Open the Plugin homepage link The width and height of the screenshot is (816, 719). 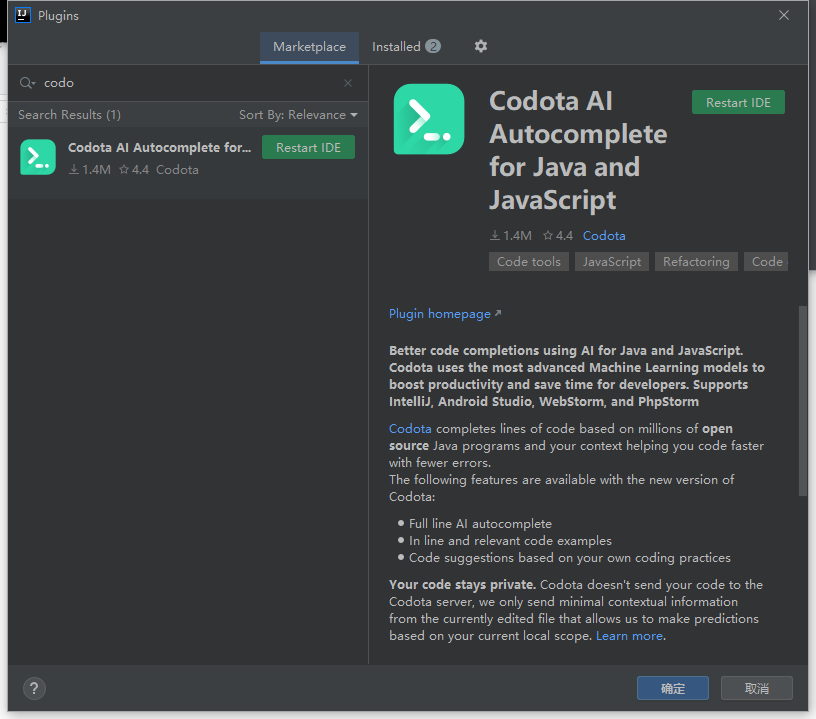coord(439,313)
